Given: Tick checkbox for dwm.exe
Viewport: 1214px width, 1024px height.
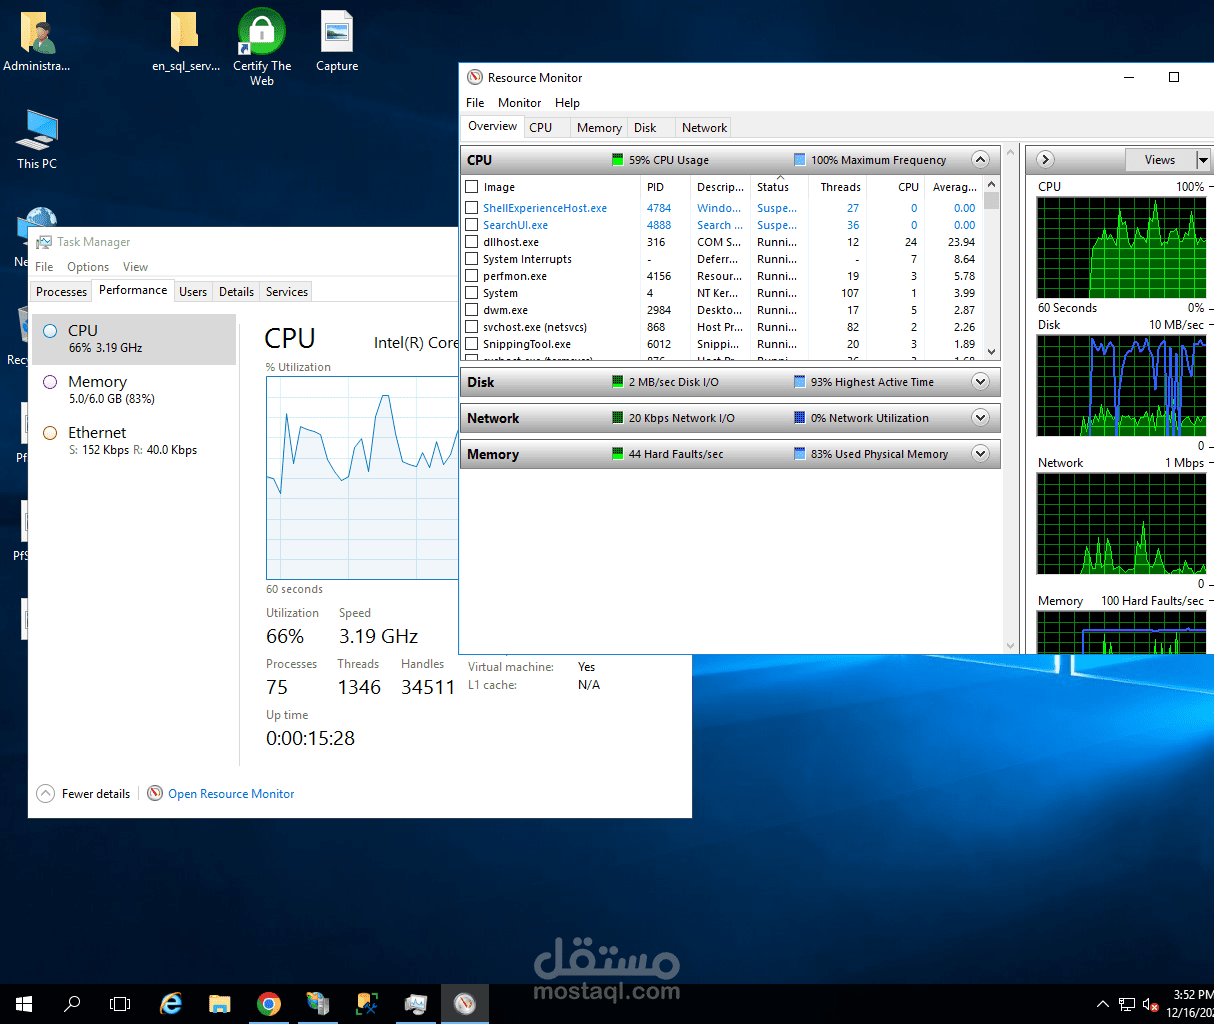Looking at the screenshot, I should point(472,310).
